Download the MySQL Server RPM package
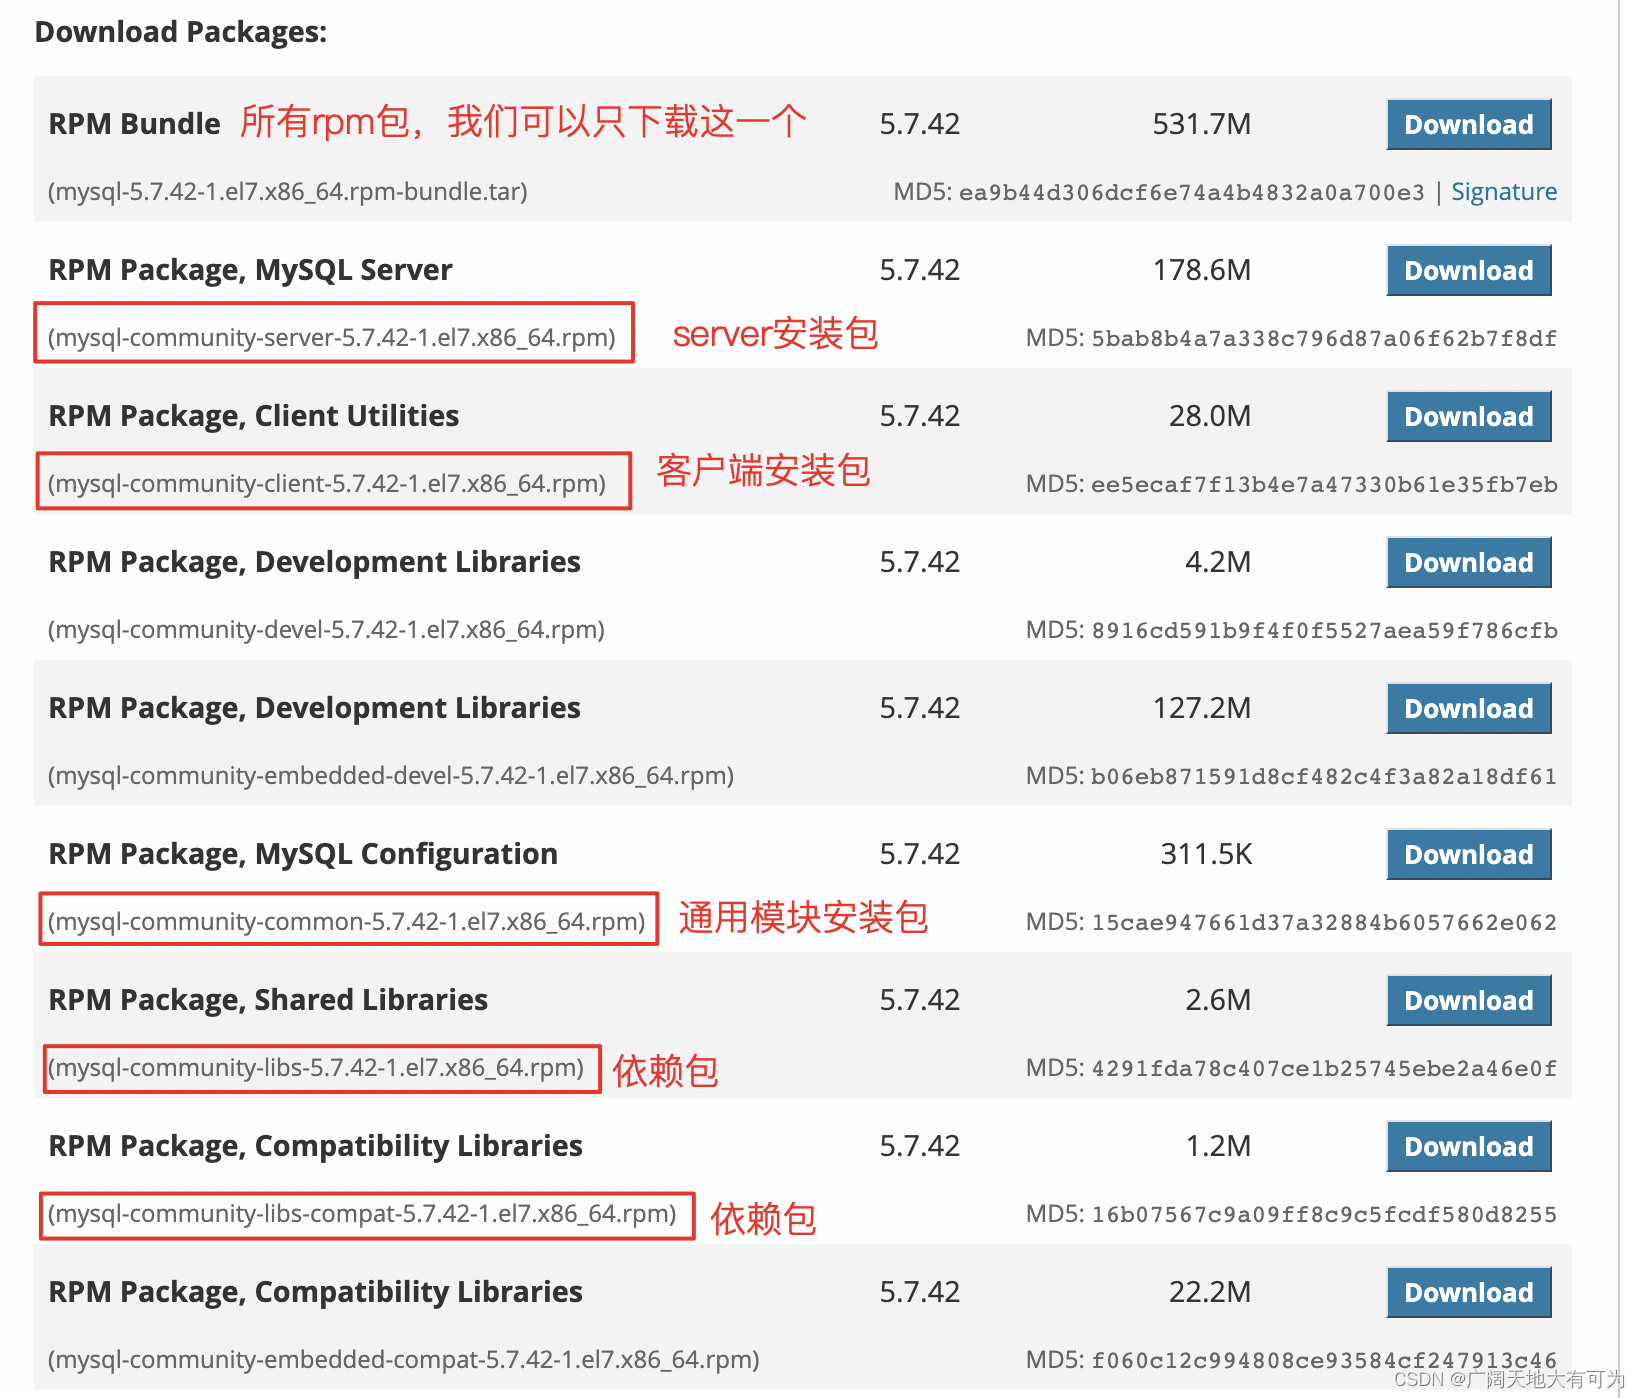 1468,270
